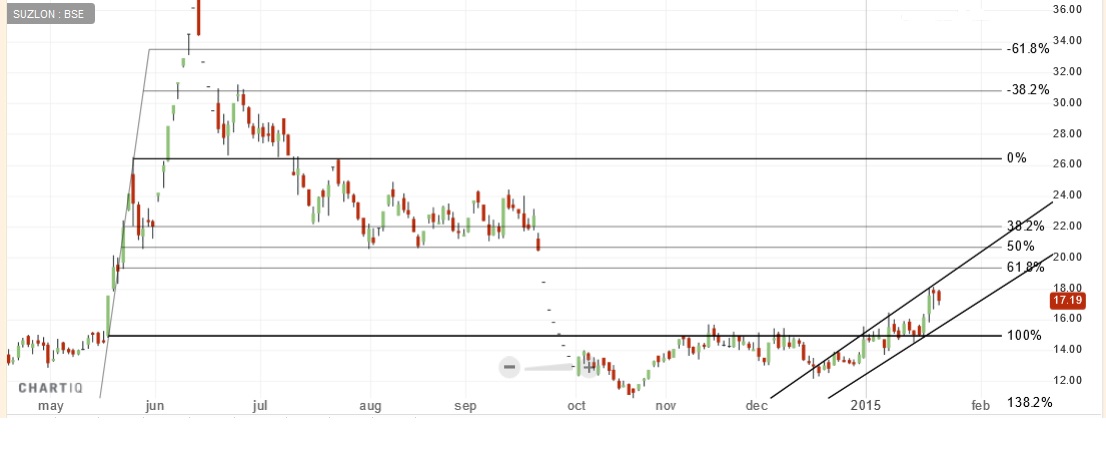This screenshot has height=460, width=1106.
Task: Click the 138.2% Fibonacci level label
Action: pos(1031,402)
